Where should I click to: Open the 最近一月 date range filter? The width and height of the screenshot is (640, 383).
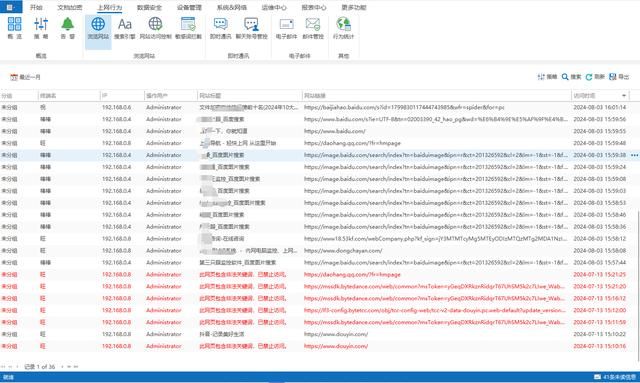(25, 77)
